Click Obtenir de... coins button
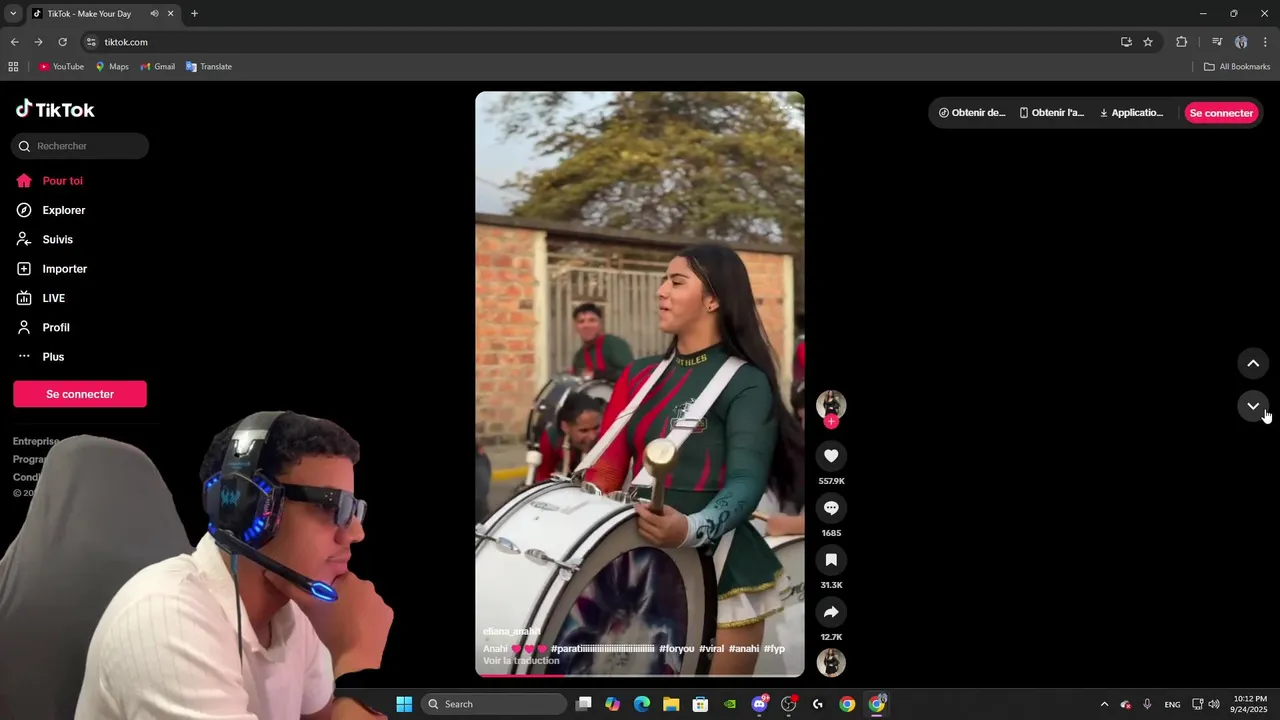This screenshot has height=720, width=1280. tap(972, 113)
